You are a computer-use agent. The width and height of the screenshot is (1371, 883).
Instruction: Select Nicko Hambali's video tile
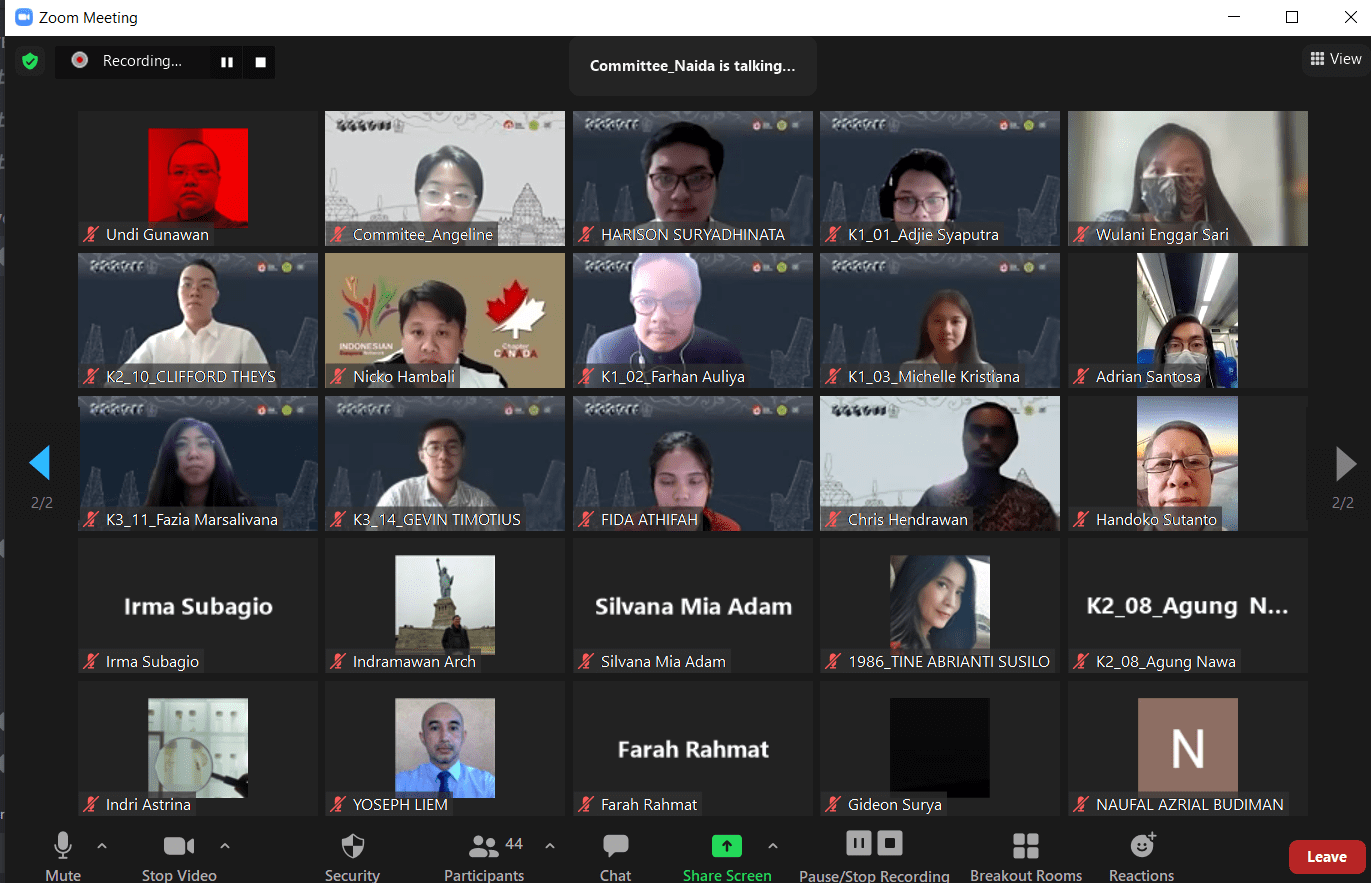pyautogui.click(x=445, y=320)
